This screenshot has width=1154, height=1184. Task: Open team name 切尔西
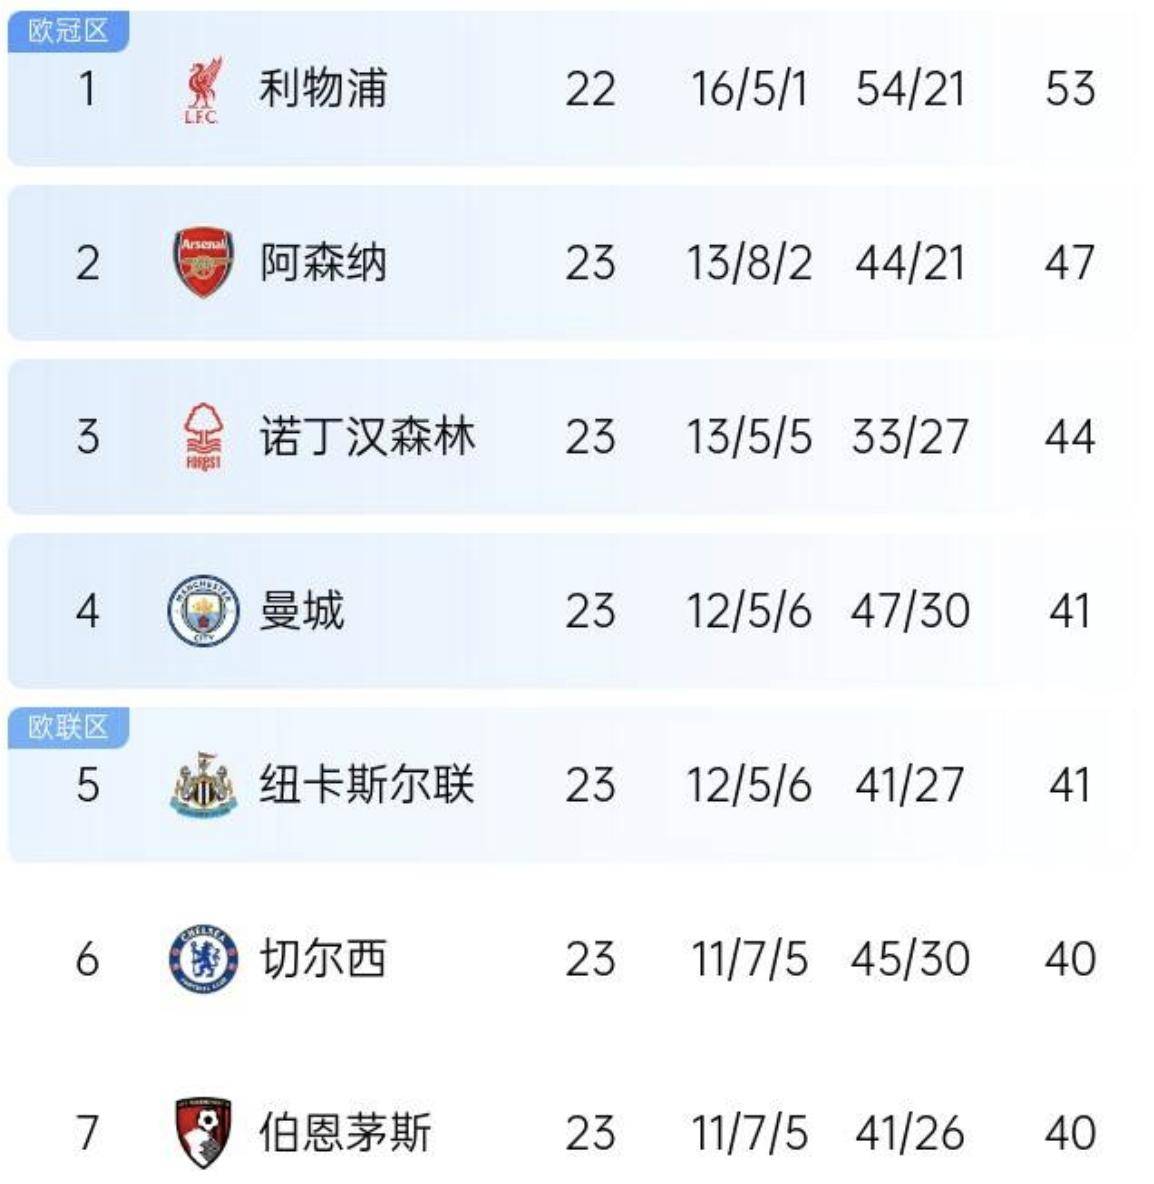(322, 959)
